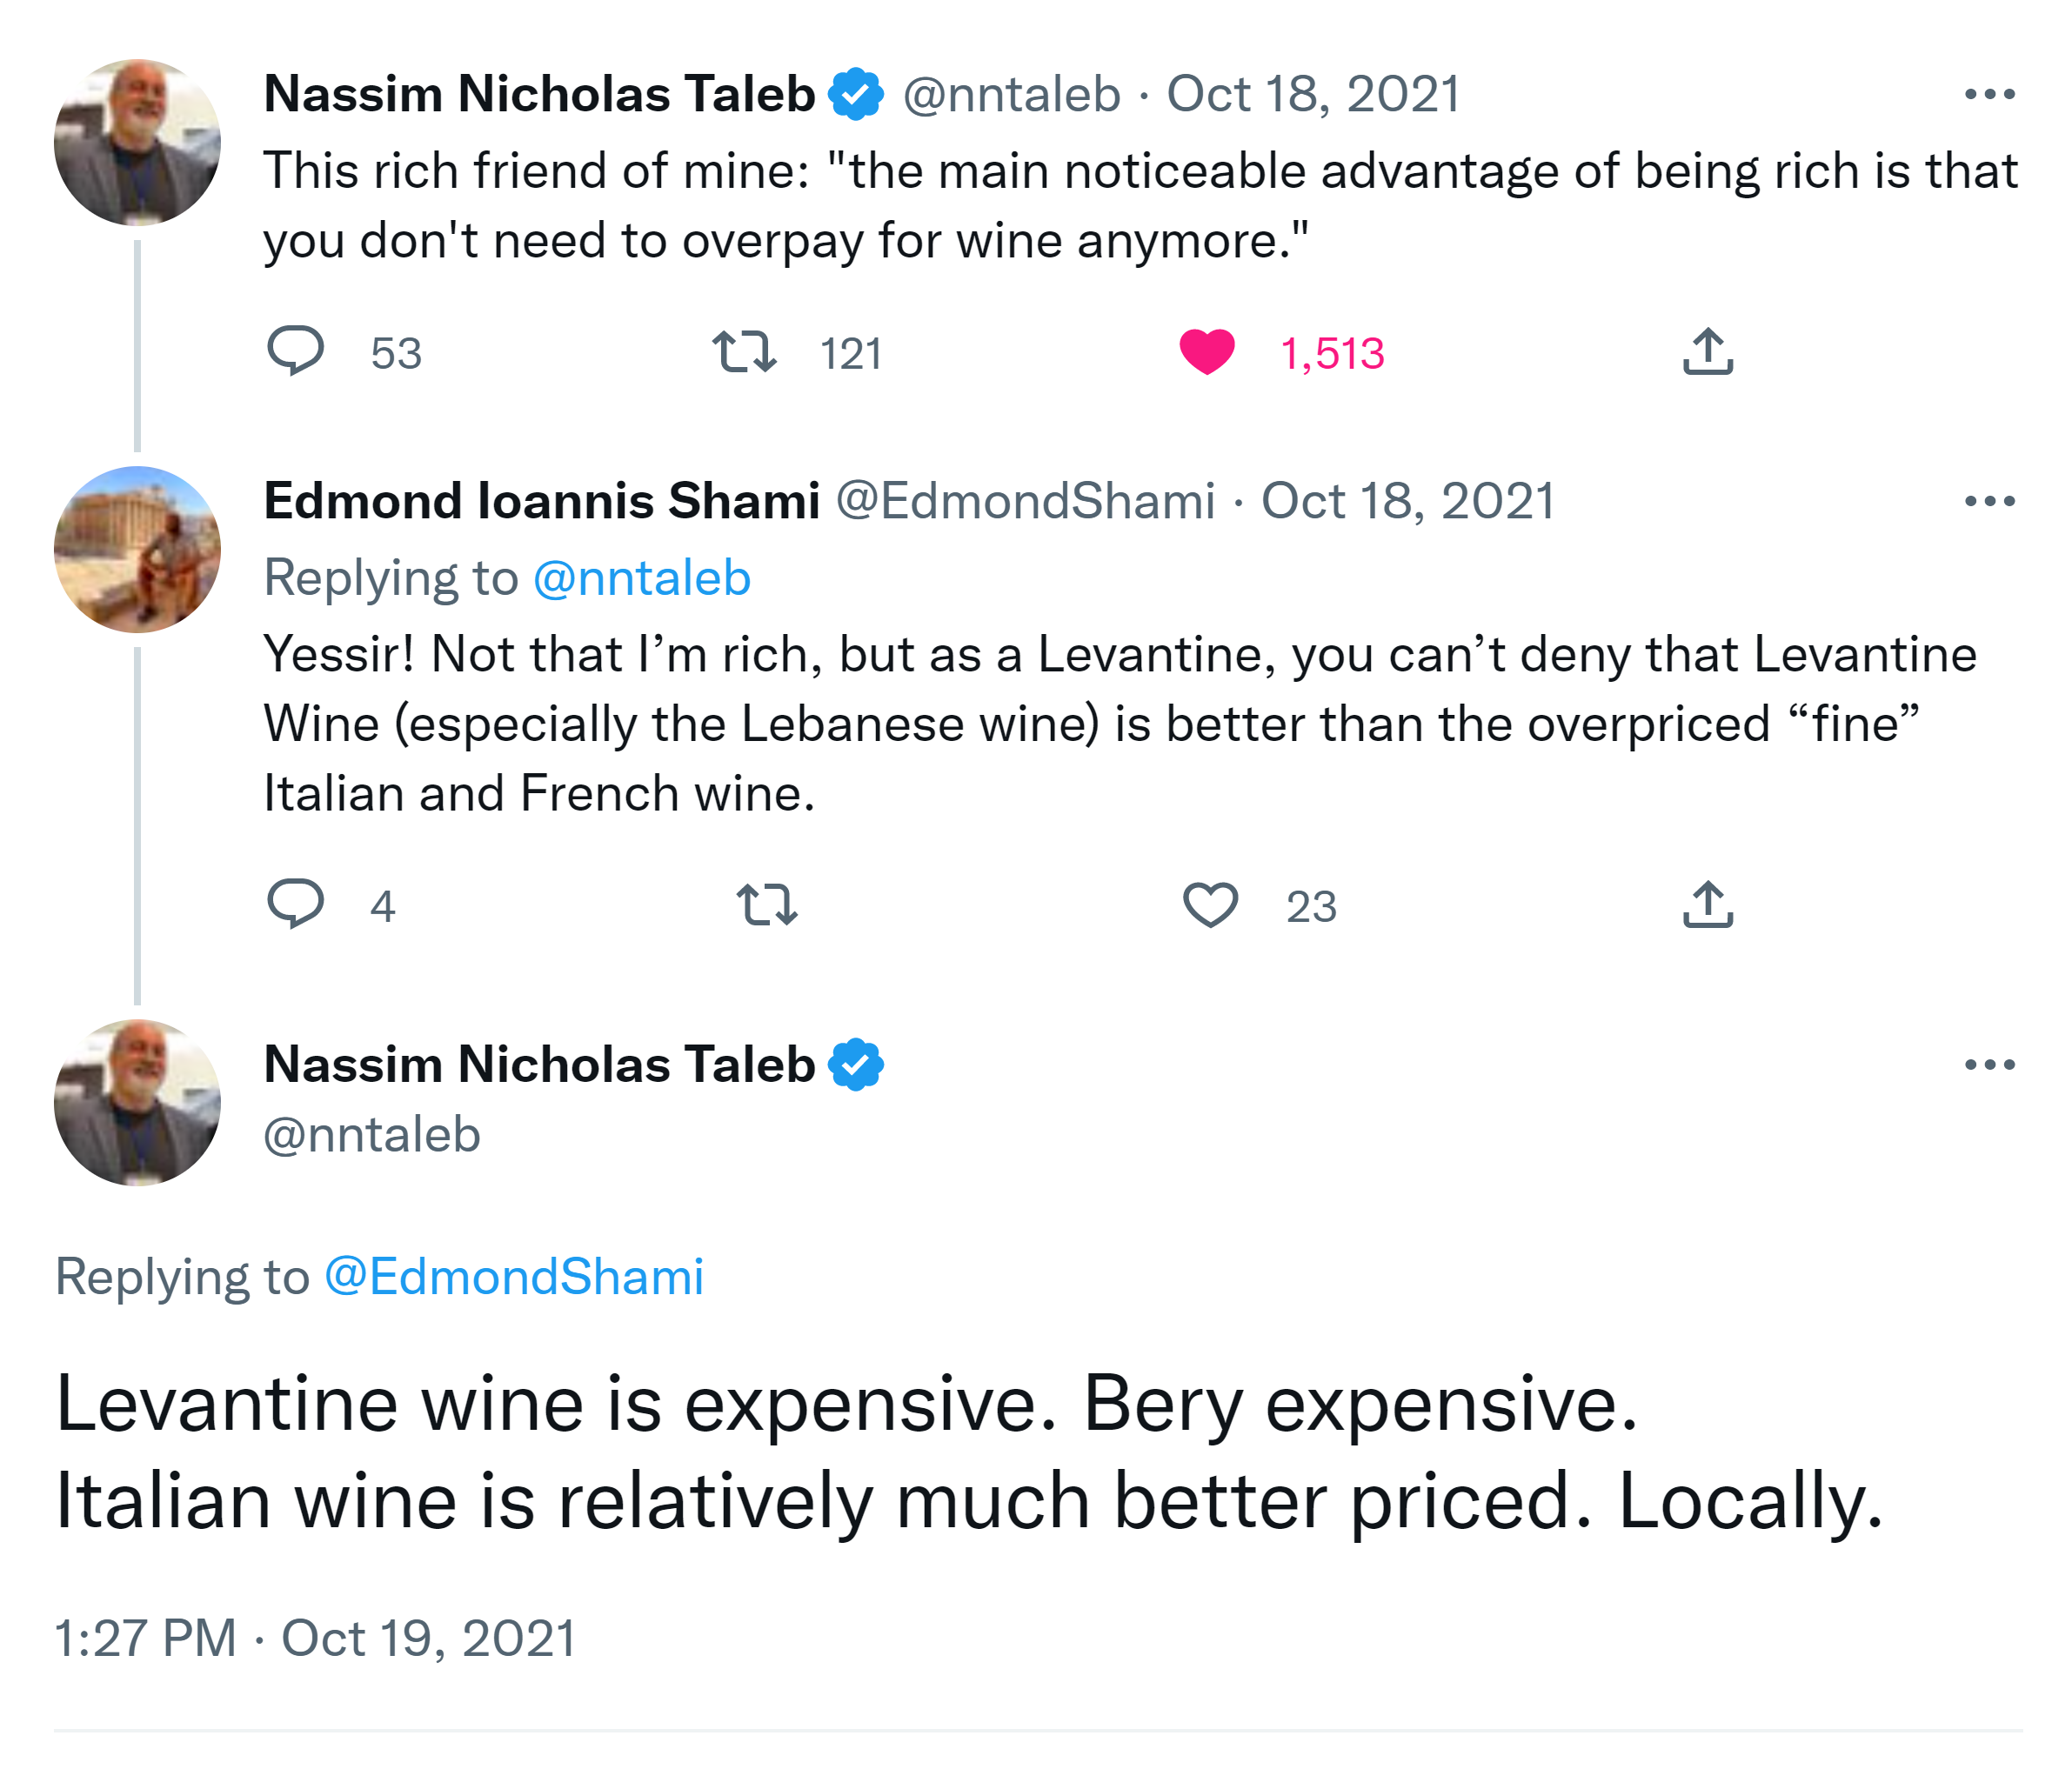Open more options on first Taleb tweet

click(1988, 94)
